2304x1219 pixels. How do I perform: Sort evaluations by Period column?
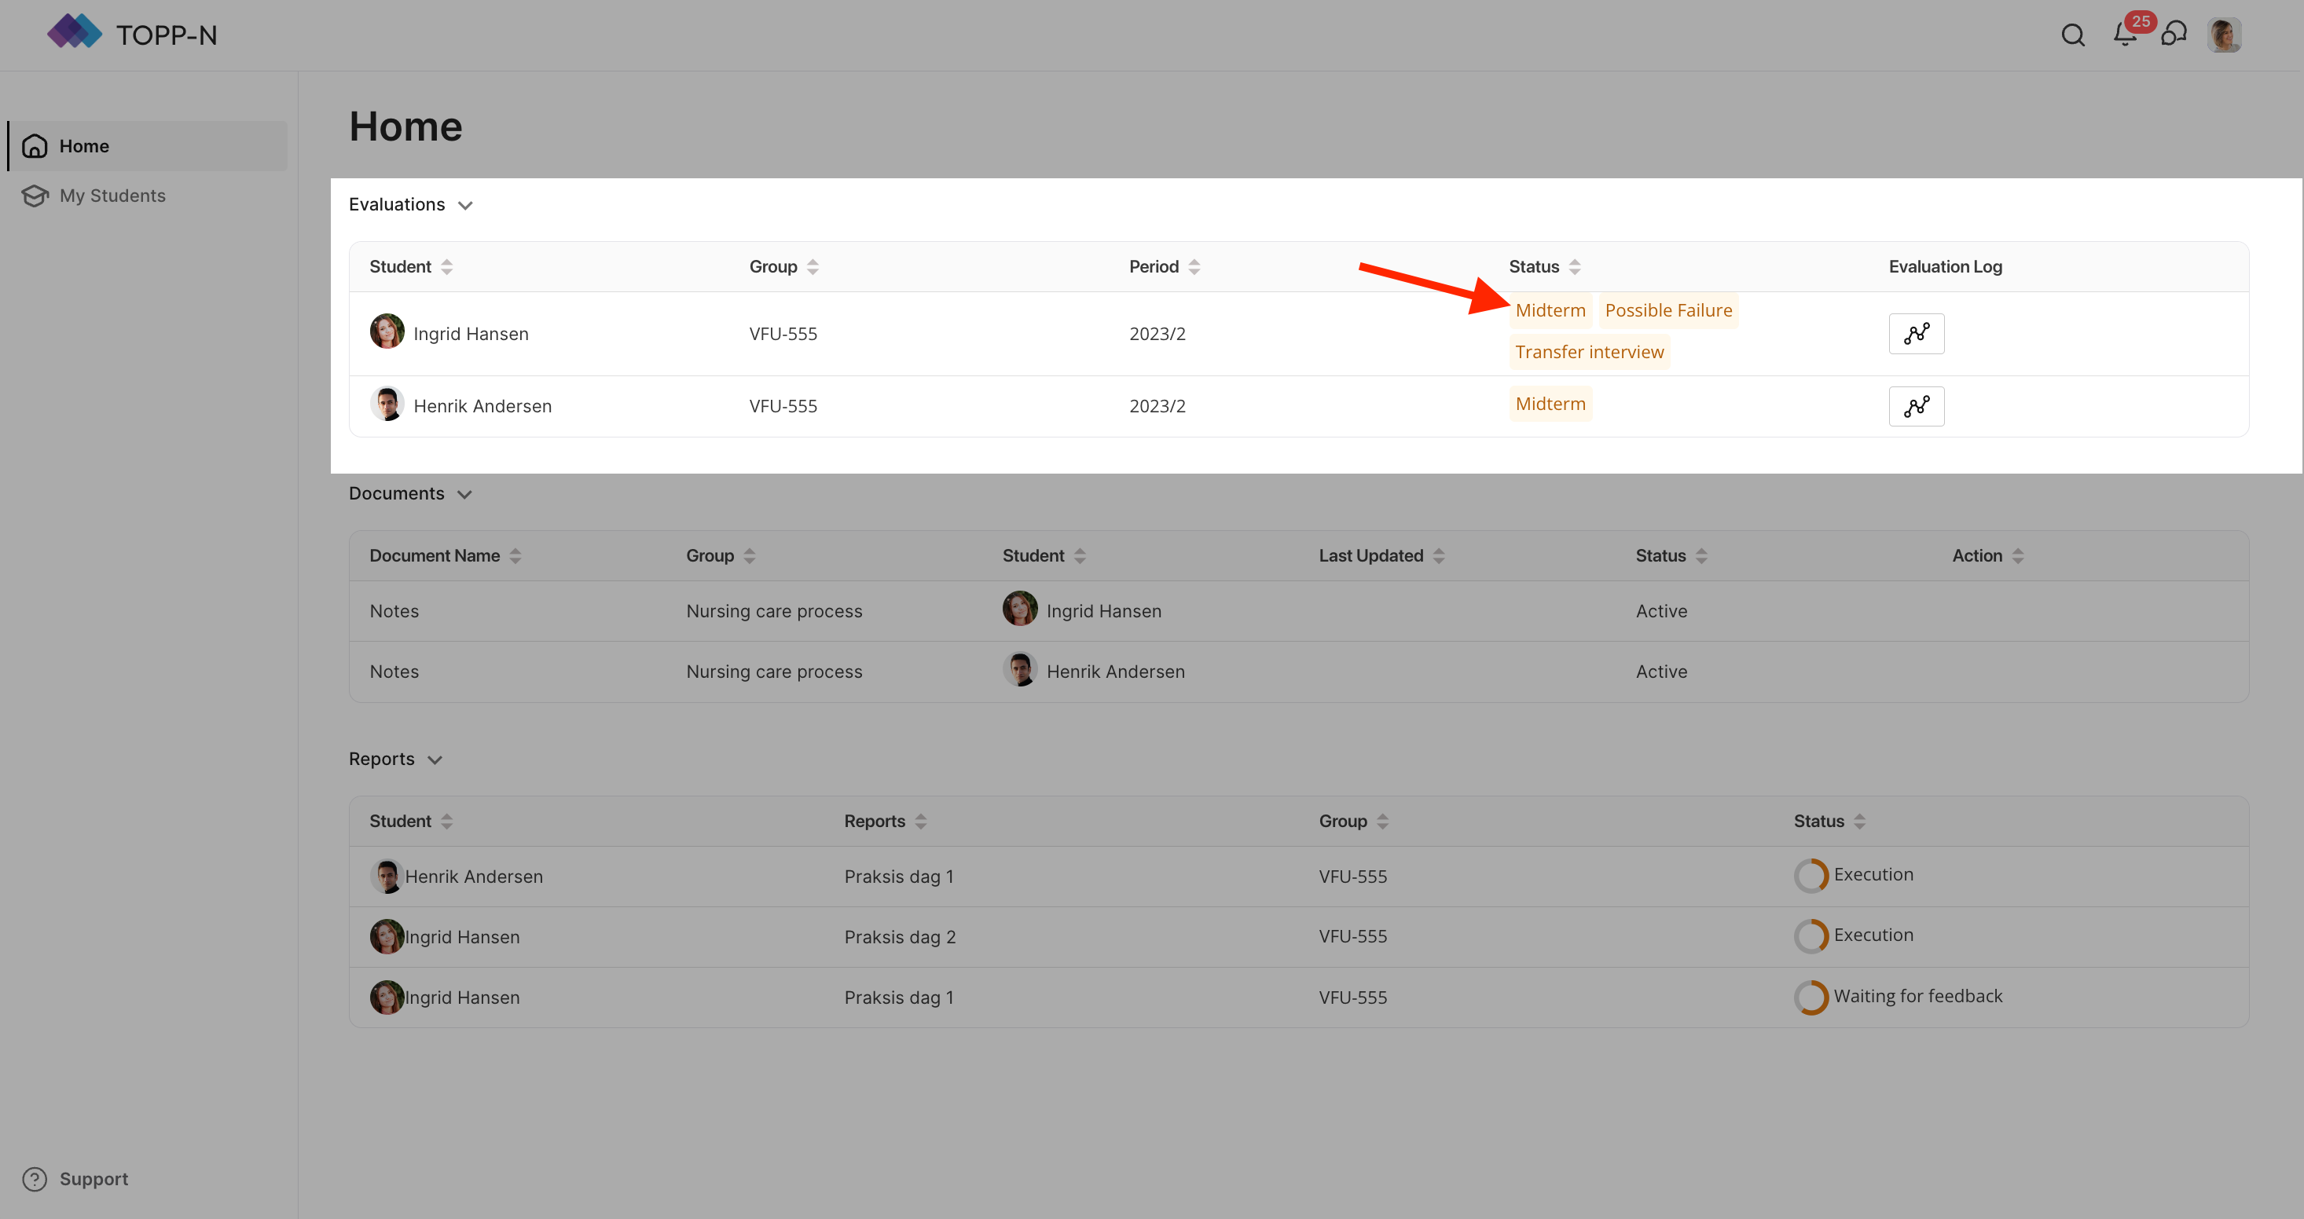pos(1194,267)
